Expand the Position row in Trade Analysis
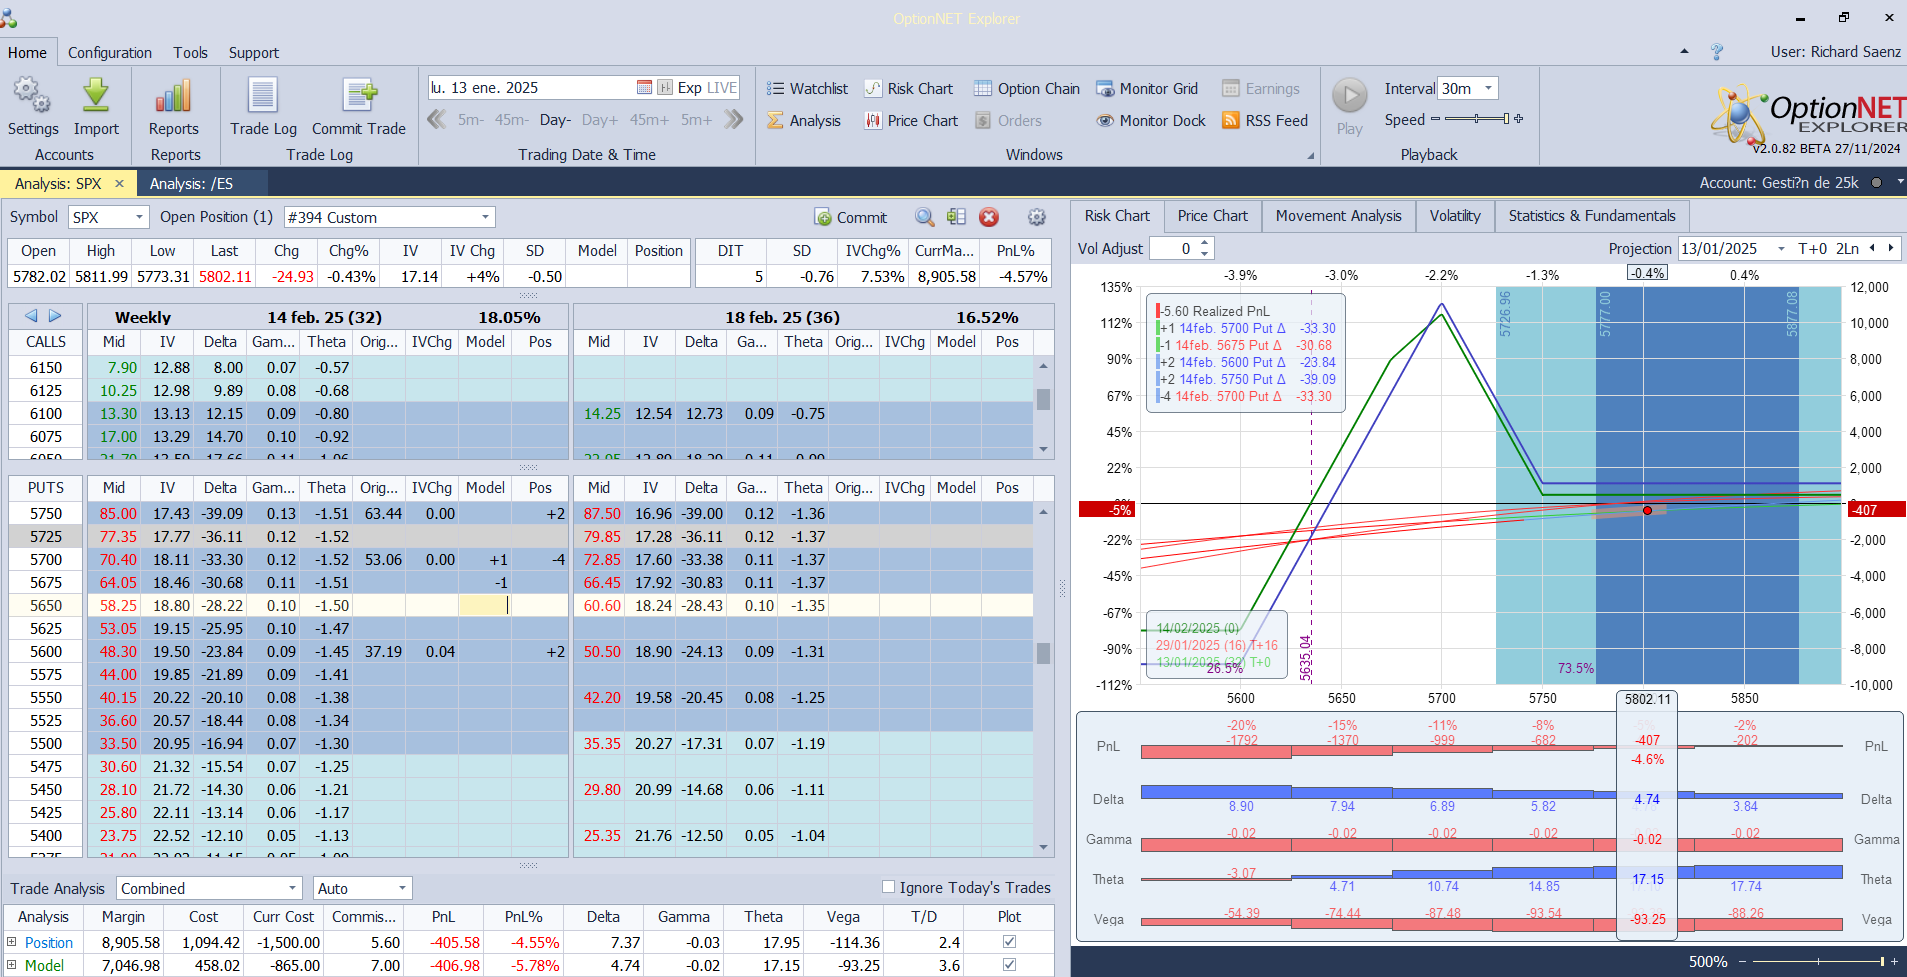This screenshot has width=1907, height=977. (12, 942)
